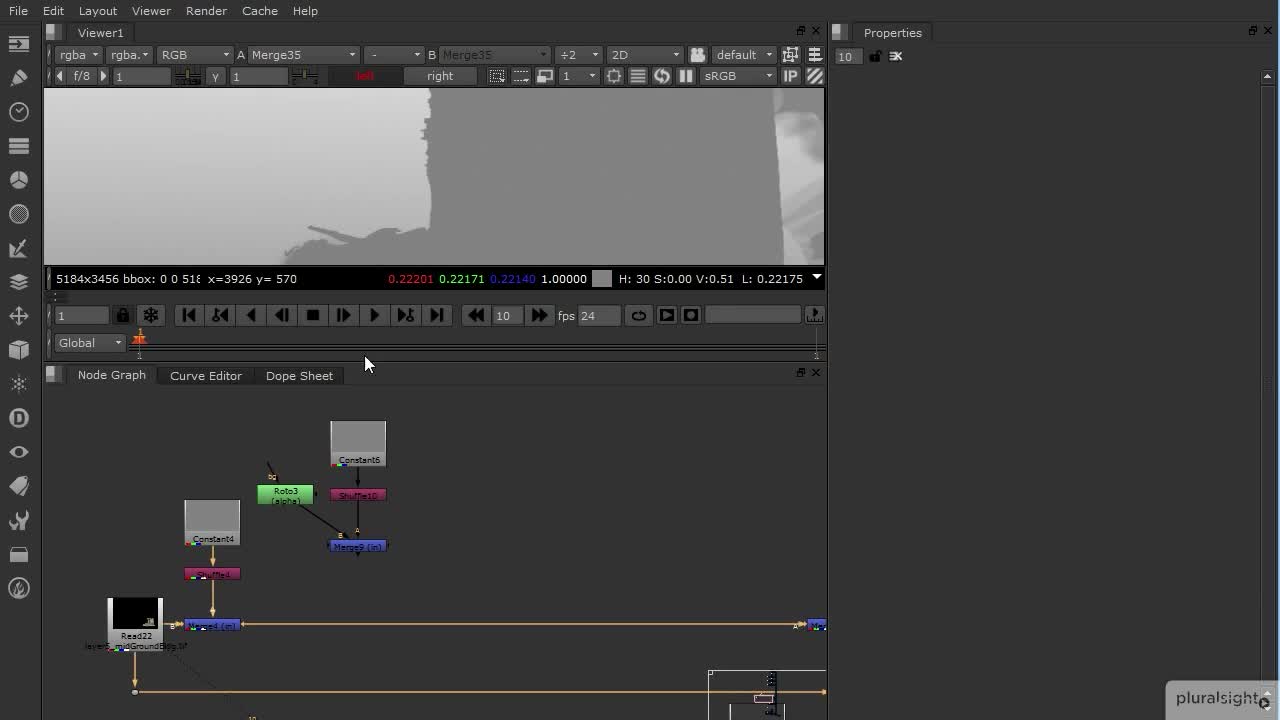The width and height of the screenshot is (1280, 720).
Task: Open the Transform nodes move icon
Action: click(x=19, y=316)
